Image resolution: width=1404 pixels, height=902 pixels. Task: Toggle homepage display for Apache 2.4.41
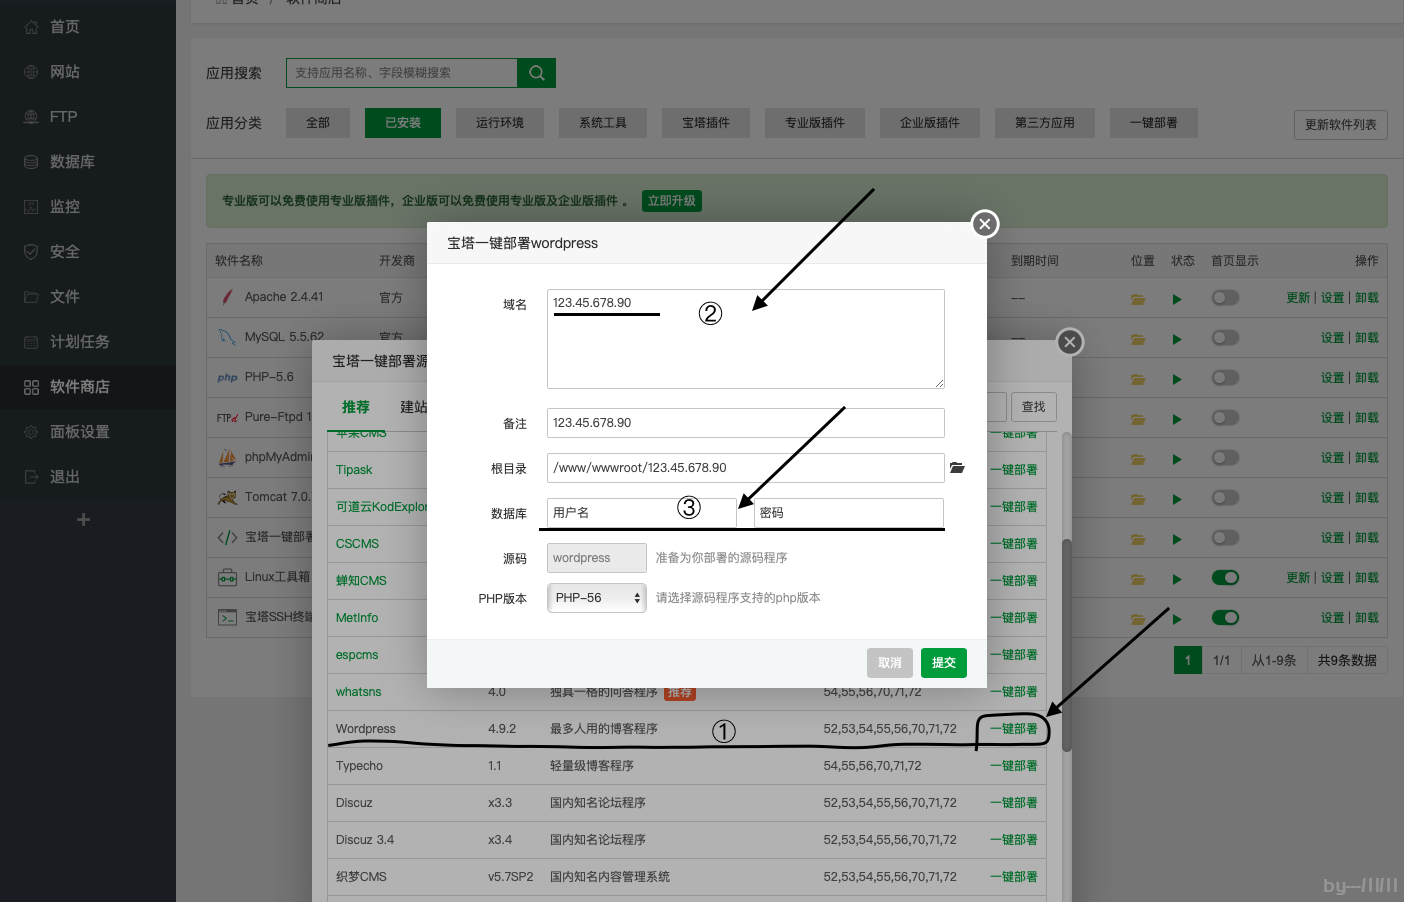coord(1225,297)
